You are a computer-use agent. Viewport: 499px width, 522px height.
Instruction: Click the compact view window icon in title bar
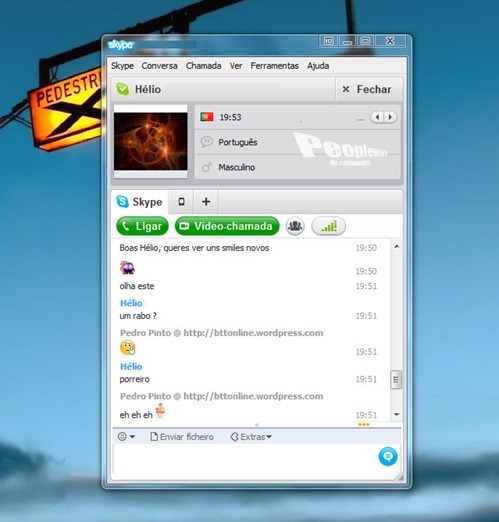(329, 41)
